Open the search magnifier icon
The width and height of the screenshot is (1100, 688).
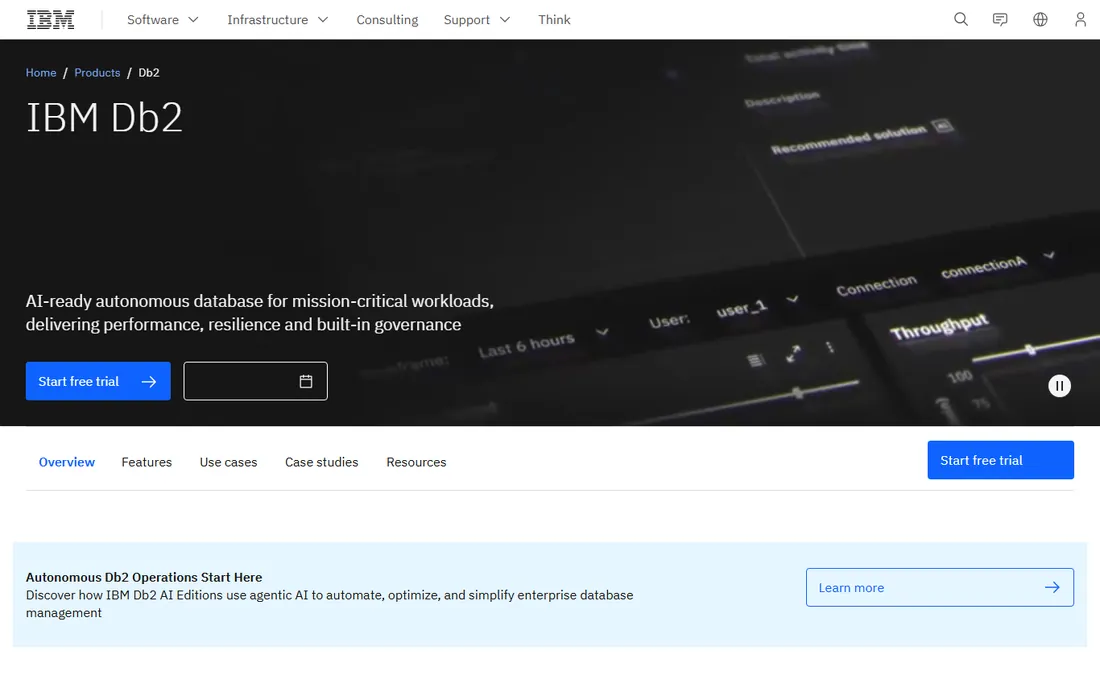tap(960, 20)
